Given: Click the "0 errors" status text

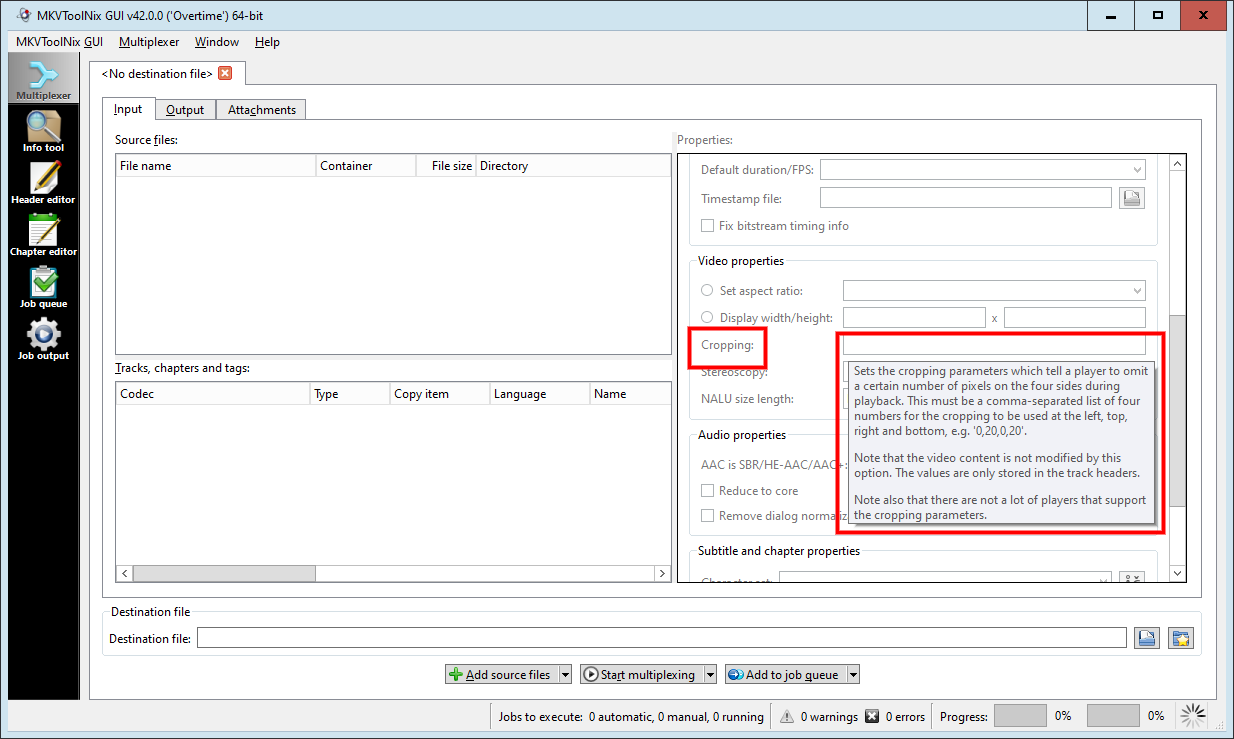Looking at the screenshot, I should (x=905, y=717).
